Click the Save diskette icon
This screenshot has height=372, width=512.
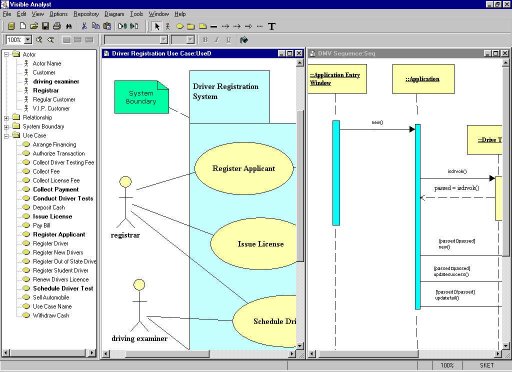coord(46,26)
